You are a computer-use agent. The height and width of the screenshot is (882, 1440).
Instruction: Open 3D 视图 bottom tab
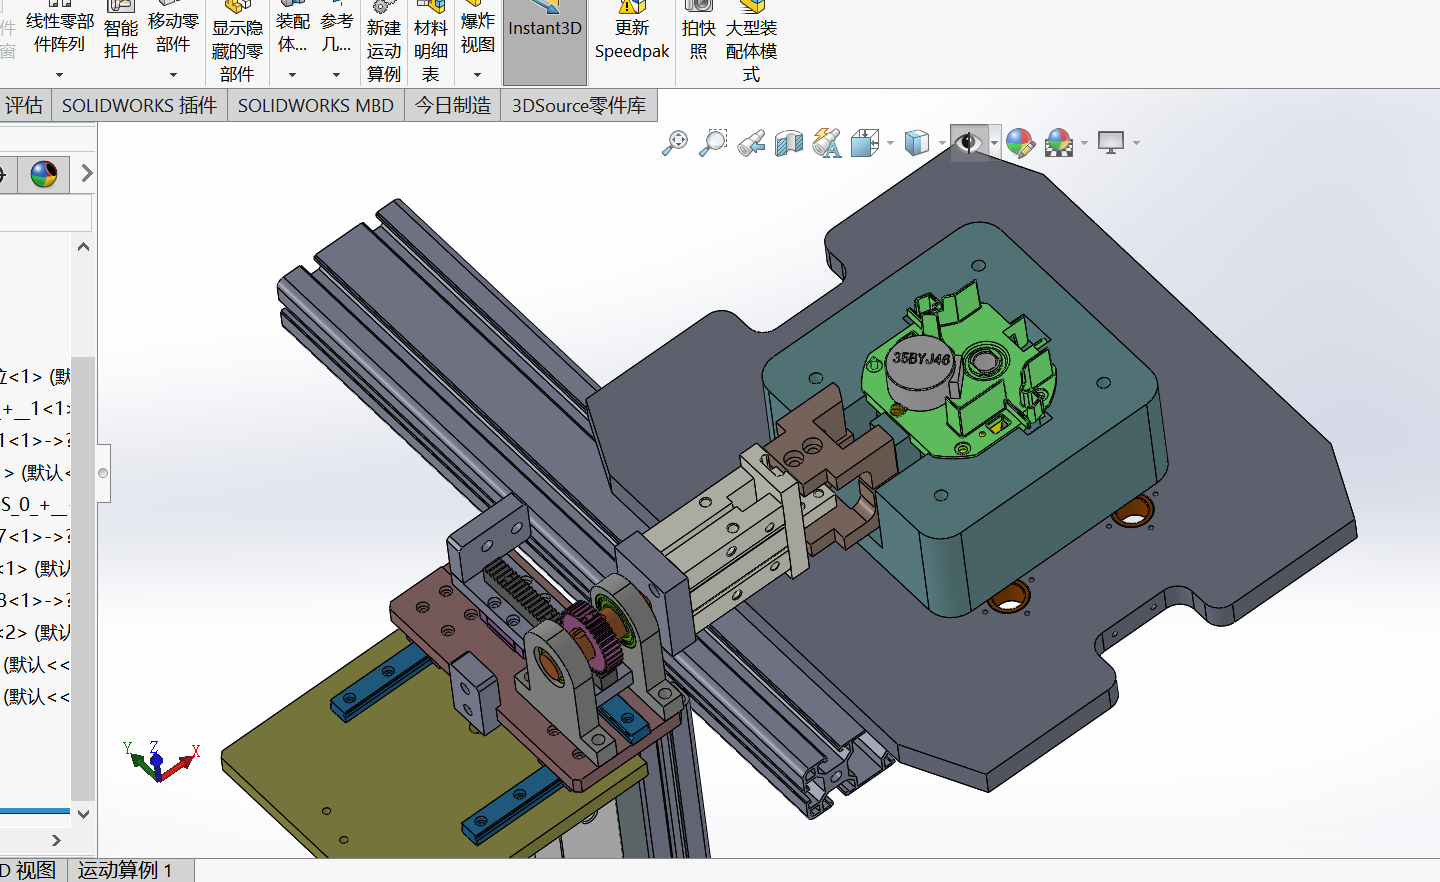coord(33,870)
